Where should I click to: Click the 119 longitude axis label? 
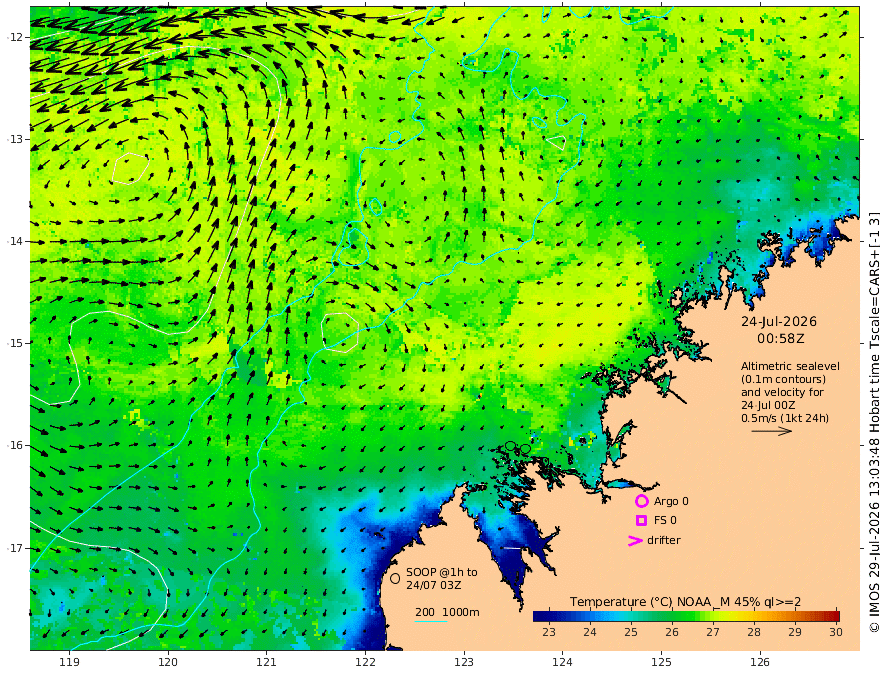click(69, 663)
